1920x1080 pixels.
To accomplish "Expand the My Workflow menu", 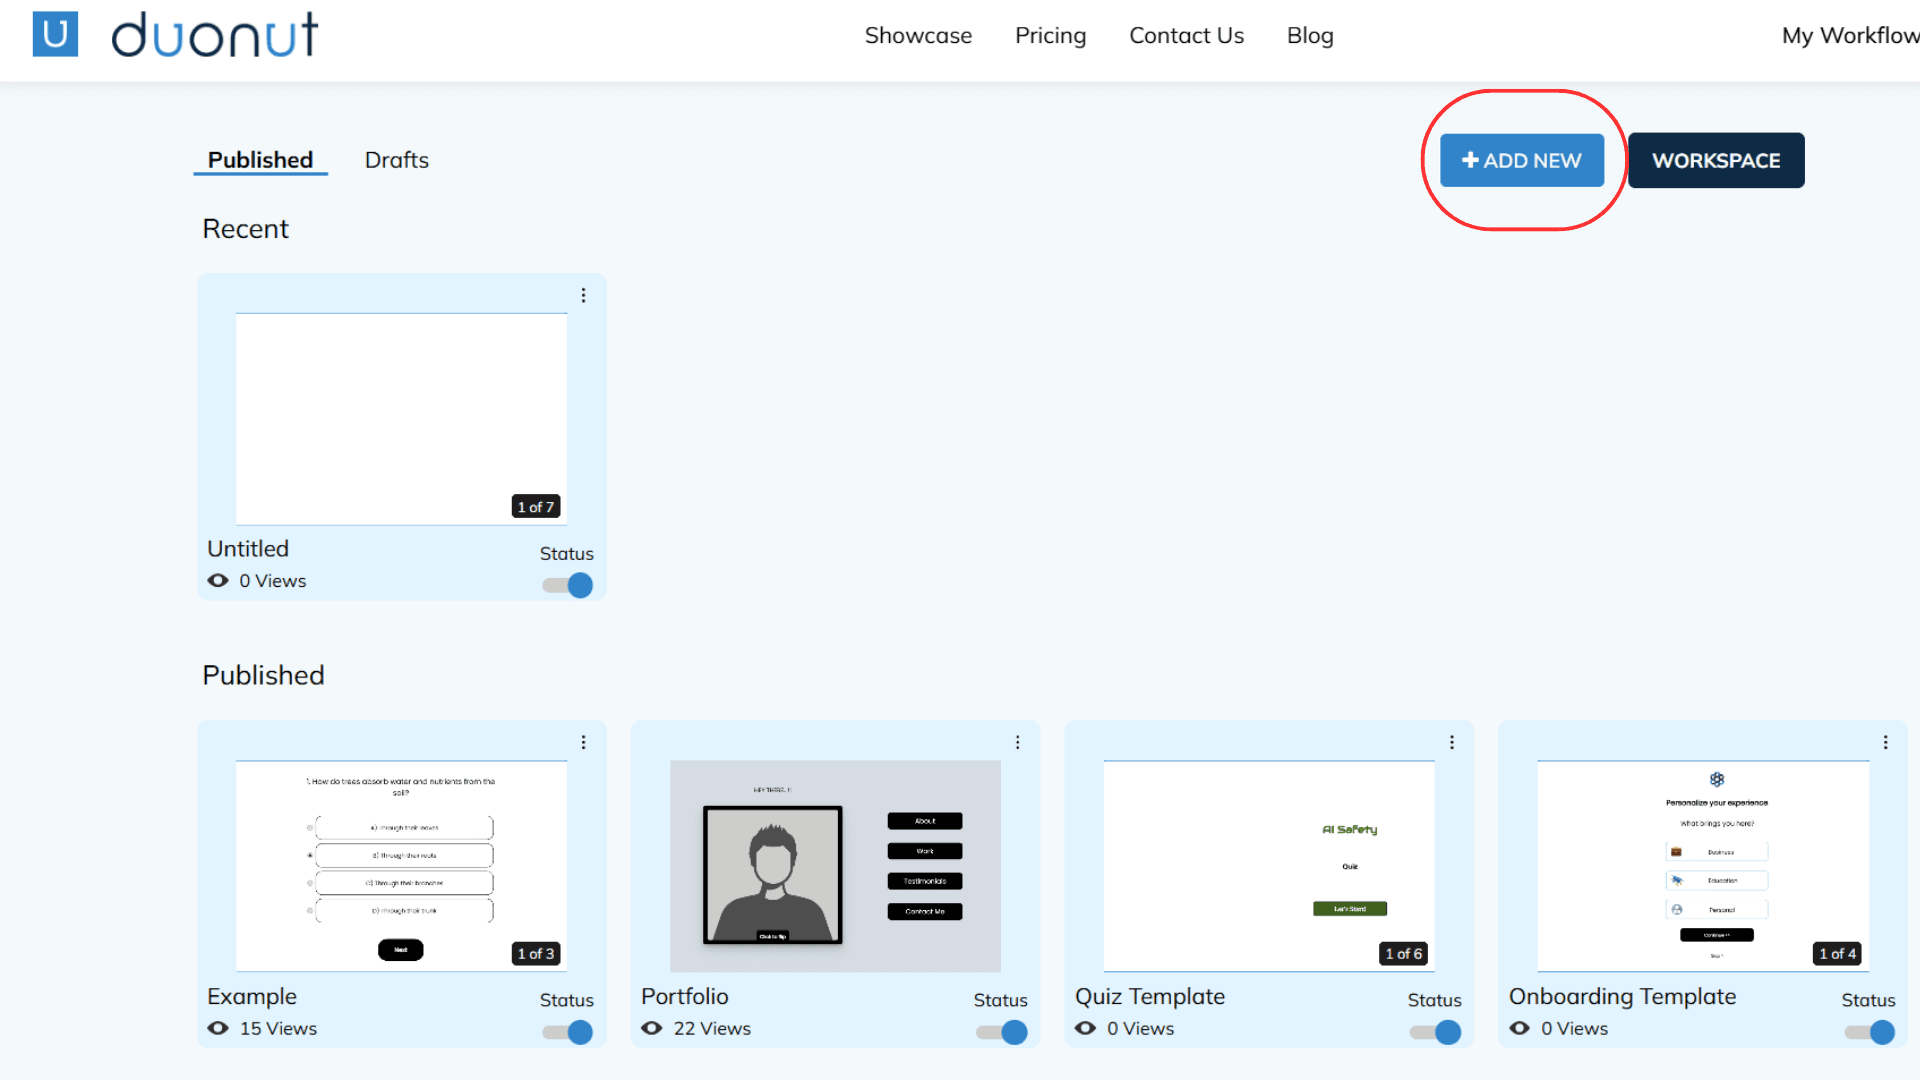I will pos(1849,36).
